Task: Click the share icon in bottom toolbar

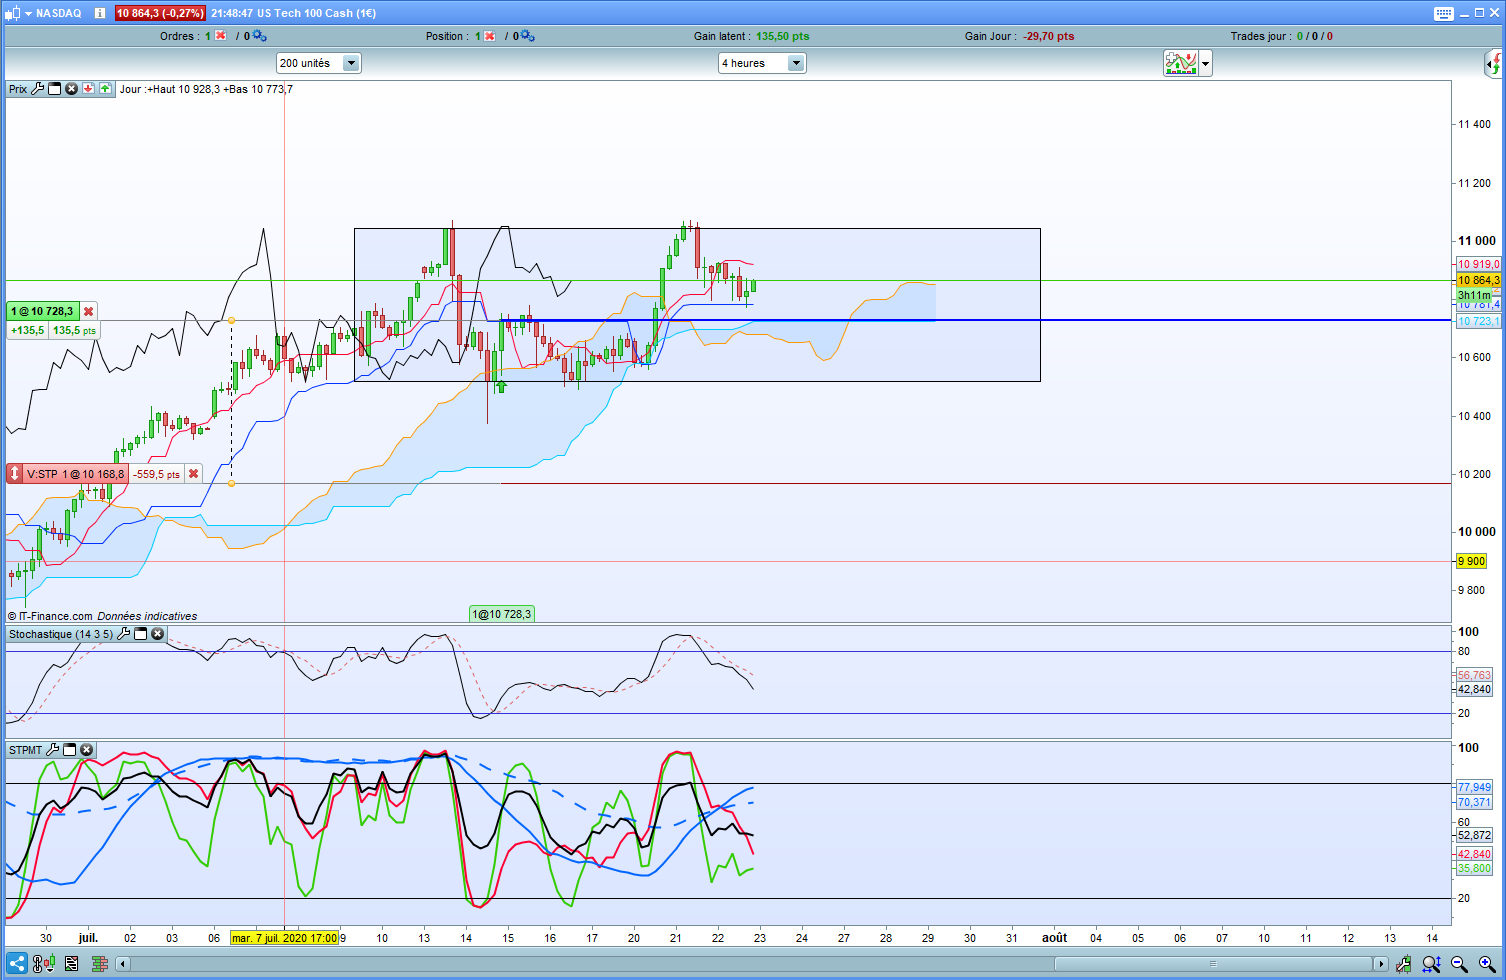Action: [17, 964]
